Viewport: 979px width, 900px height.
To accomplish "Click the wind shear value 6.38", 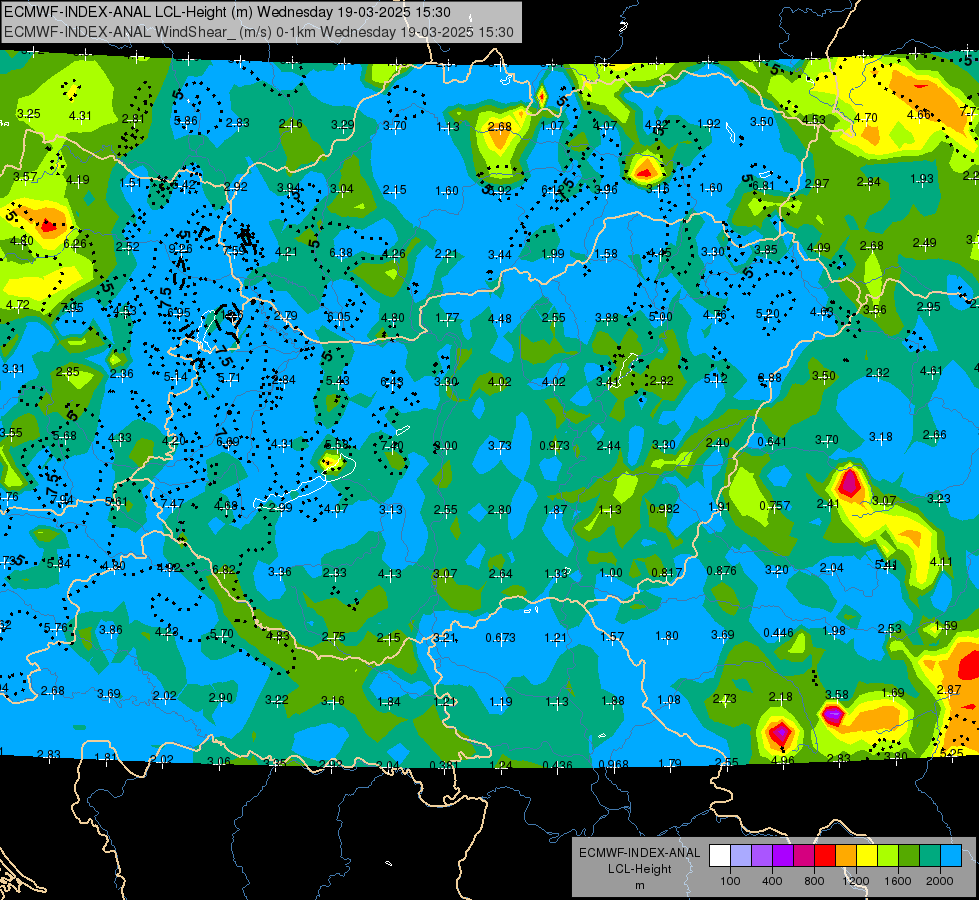I will [x=340, y=252].
